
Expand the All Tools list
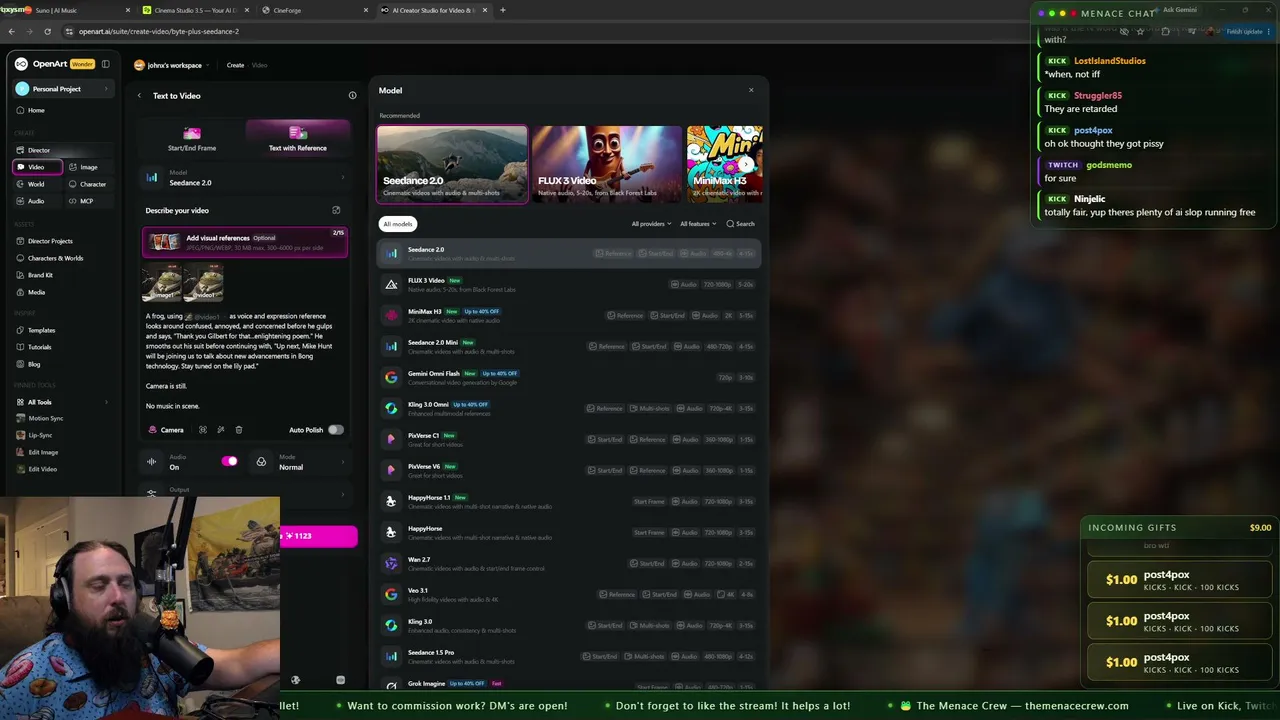tap(63, 402)
